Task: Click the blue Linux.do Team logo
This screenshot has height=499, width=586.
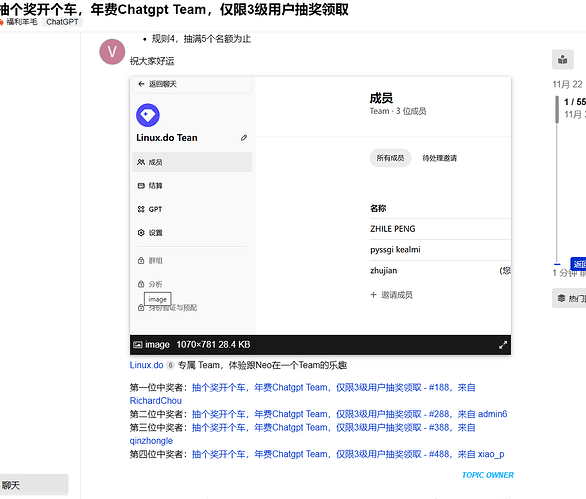Action: [148, 115]
